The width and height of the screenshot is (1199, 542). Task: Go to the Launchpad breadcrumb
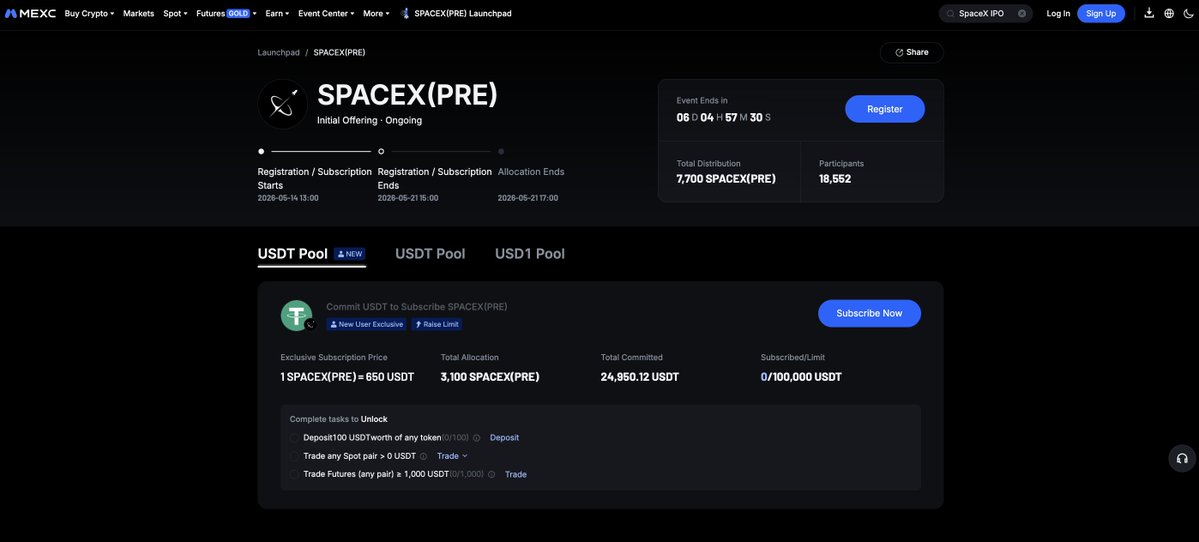(278, 53)
